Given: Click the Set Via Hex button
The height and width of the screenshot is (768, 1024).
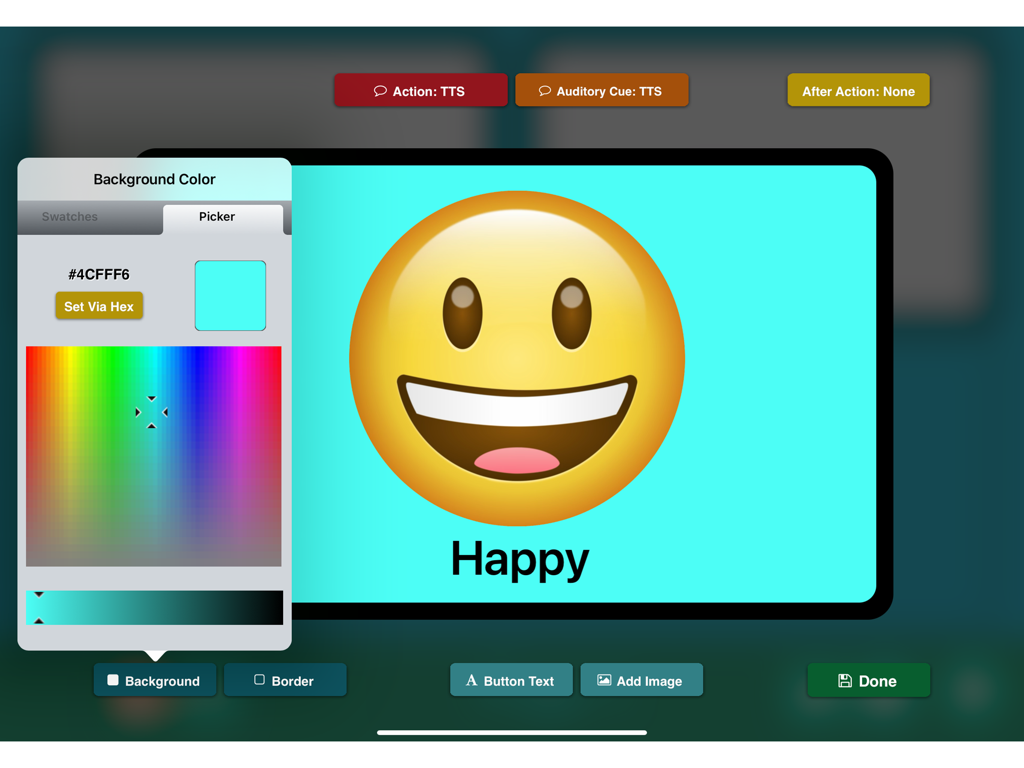Looking at the screenshot, I should [x=99, y=306].
